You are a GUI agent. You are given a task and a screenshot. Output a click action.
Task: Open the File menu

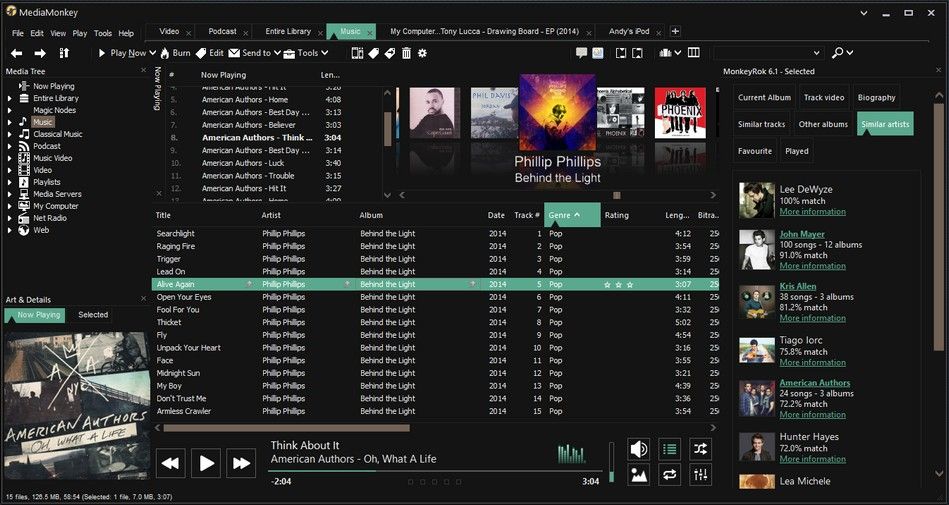(x=18, y=33)
